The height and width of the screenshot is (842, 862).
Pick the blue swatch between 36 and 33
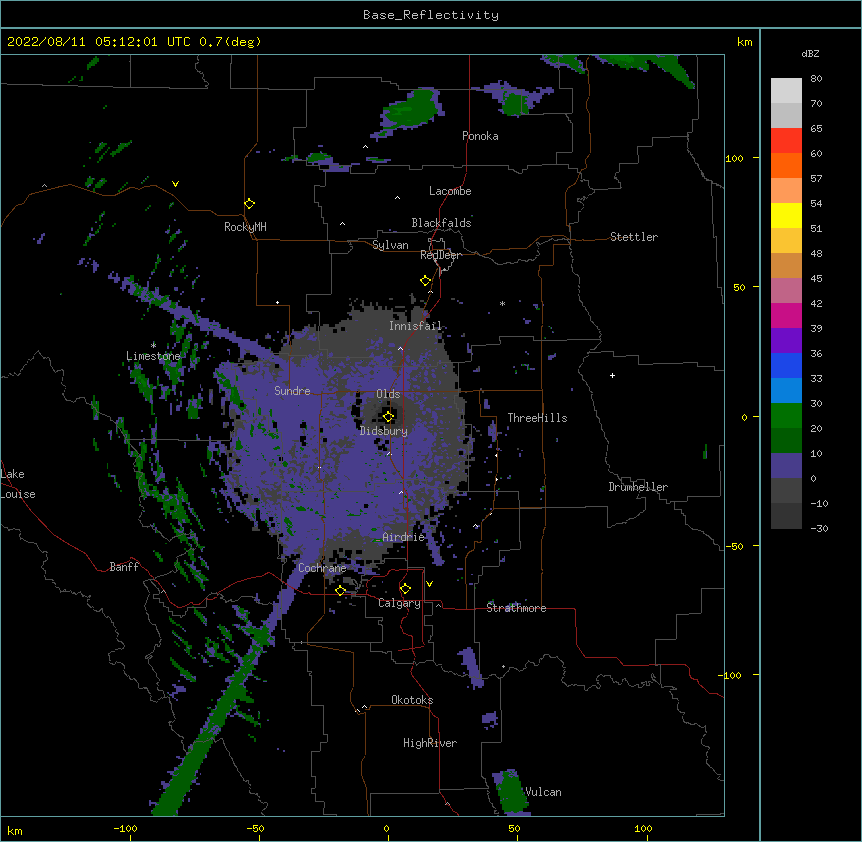[x=786, y=365]
